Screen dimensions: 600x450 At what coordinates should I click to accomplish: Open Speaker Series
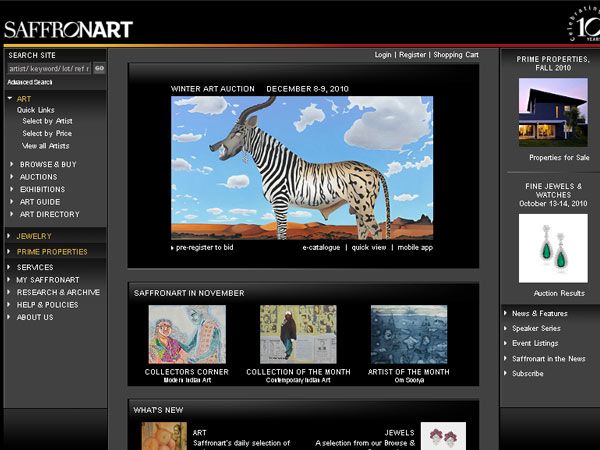coord(536,328)
